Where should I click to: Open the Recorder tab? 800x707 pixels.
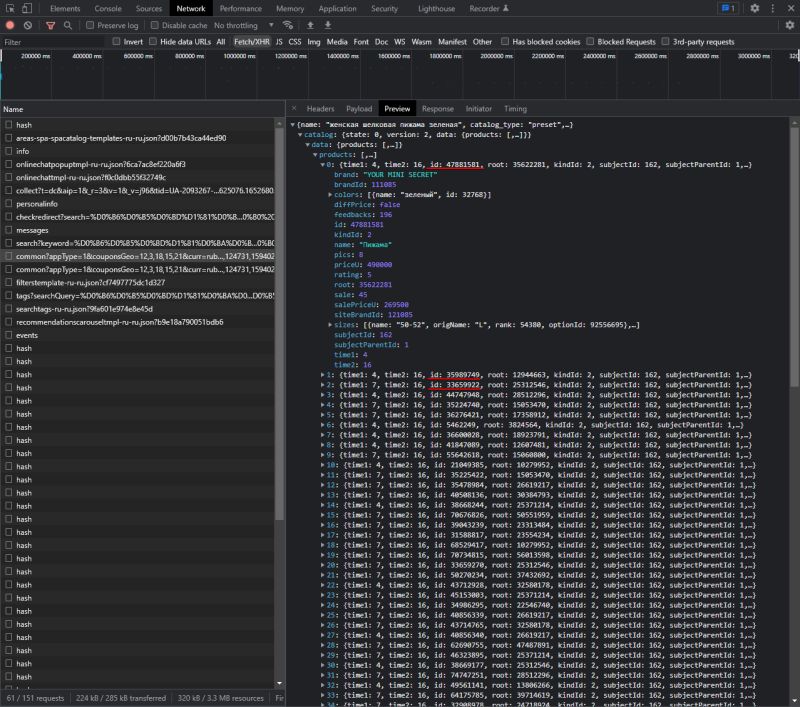(489, 9)
